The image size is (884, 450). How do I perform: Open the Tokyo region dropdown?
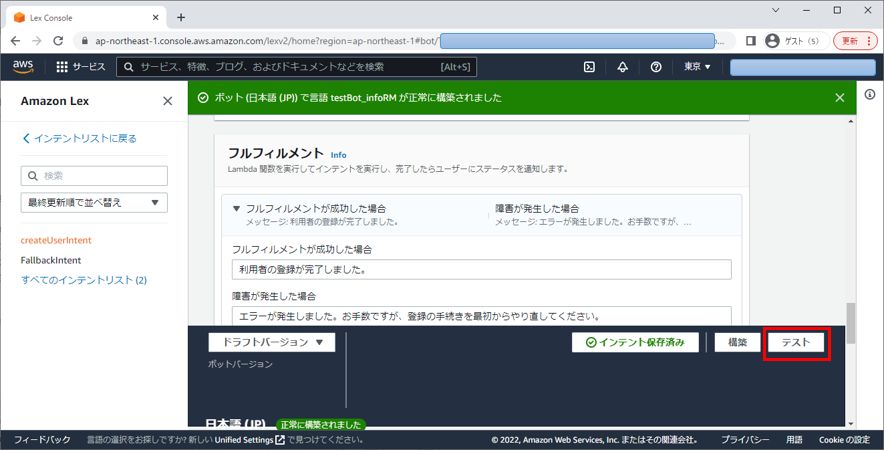click(697, 67)
